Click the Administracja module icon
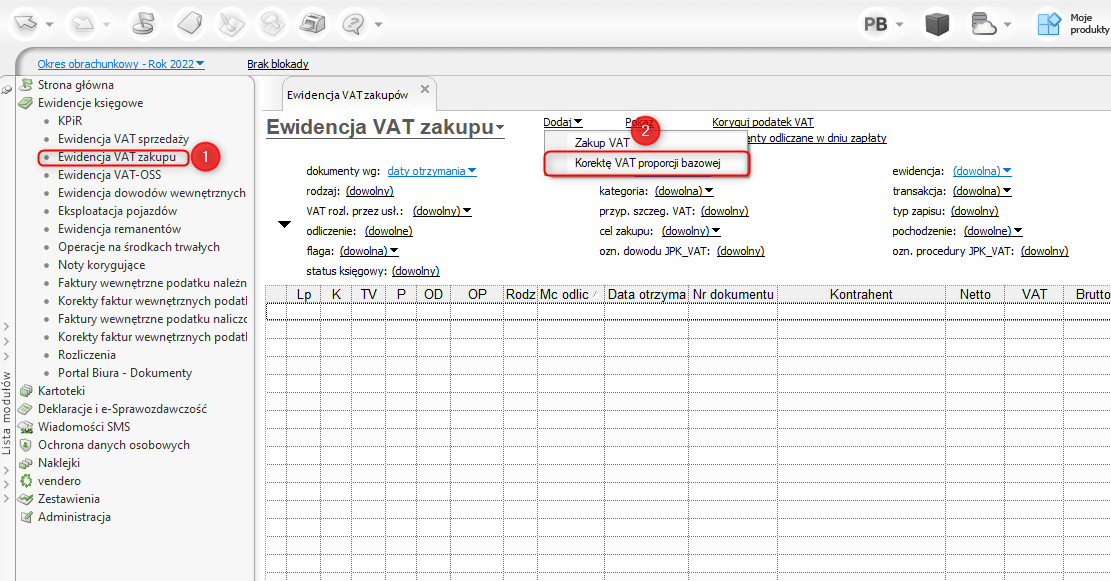The height and width of the screenshot is (581, 1111). coord(26,517)
